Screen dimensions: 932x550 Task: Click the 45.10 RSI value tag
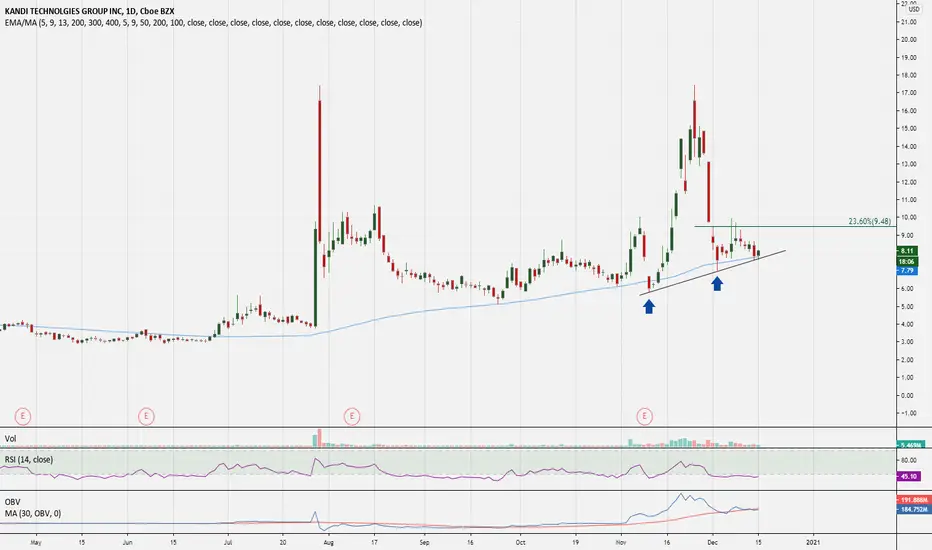point(909,476)
